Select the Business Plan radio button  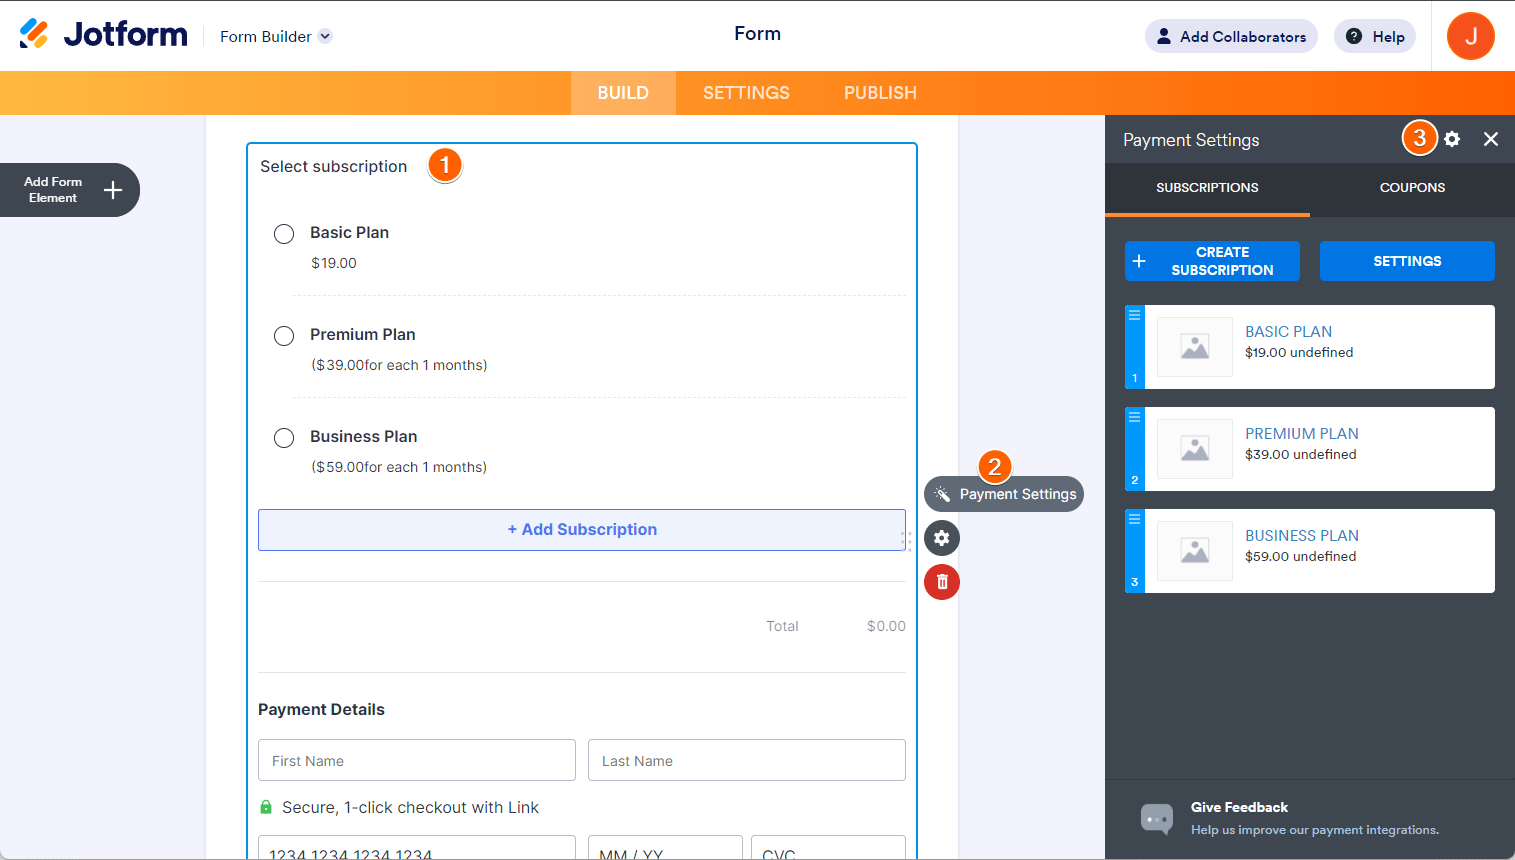pyautogui.click(x=284, y=438)
